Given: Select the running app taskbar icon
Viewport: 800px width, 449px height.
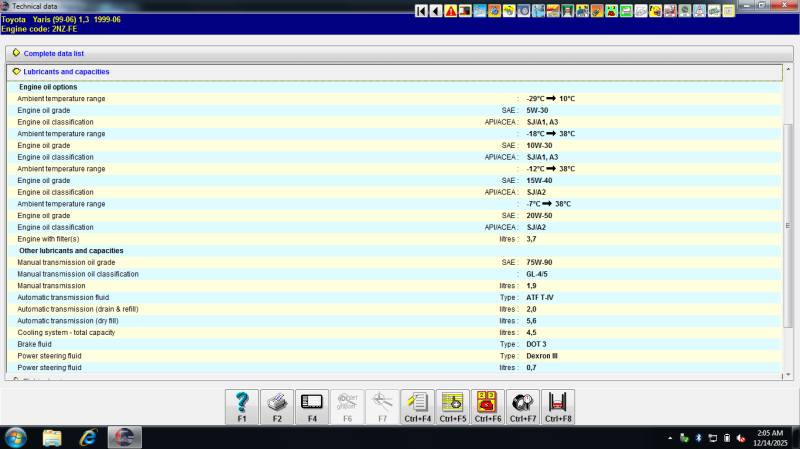Looking at the screenshot, I should click(x=124, y=438).
